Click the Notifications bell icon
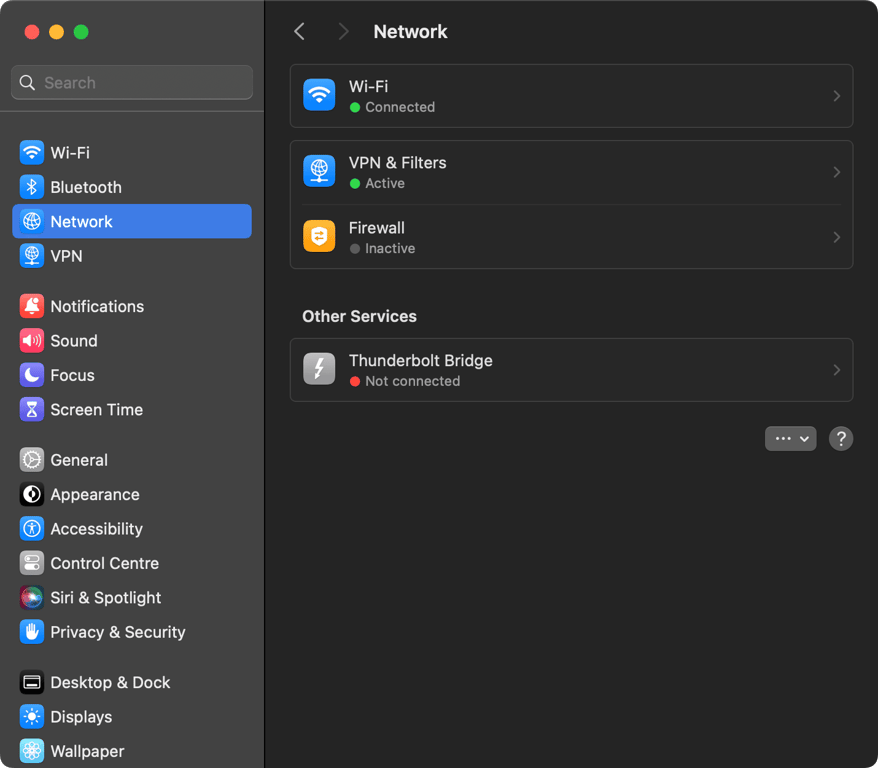 coord(31,306)
